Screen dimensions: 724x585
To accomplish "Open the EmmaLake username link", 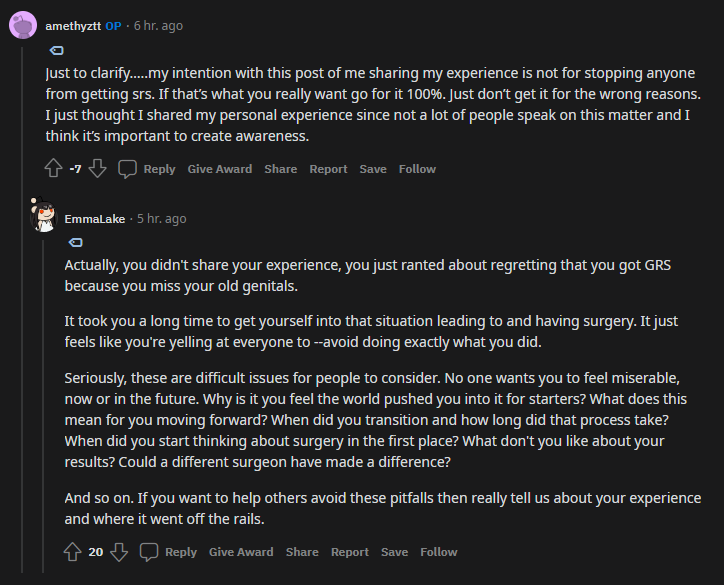I will (94, 218).
